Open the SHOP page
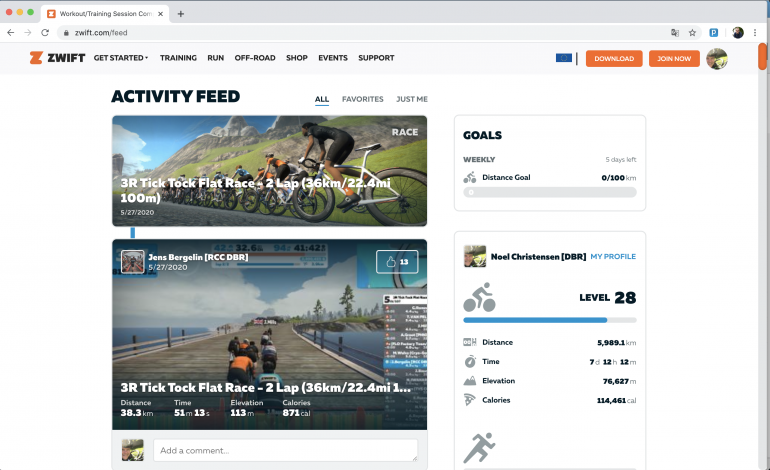 (297, 58)
